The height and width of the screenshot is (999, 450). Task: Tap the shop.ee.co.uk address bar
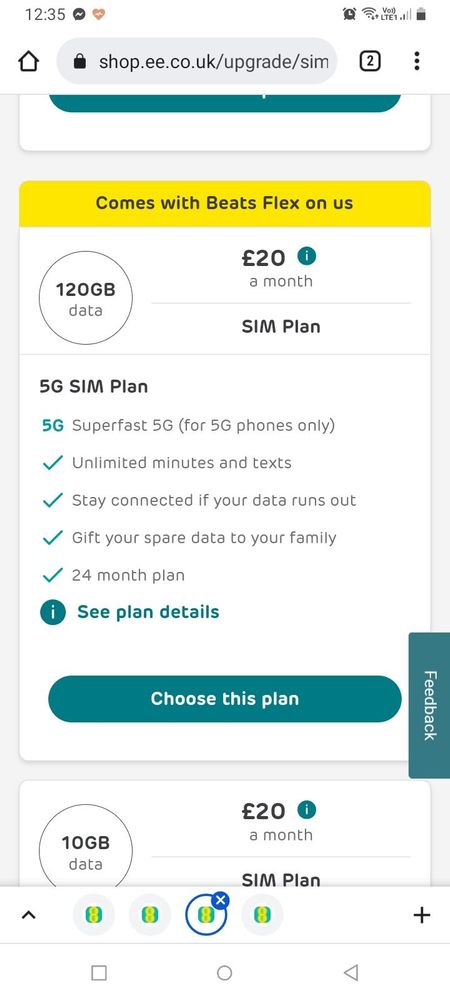tap(196, 61)
